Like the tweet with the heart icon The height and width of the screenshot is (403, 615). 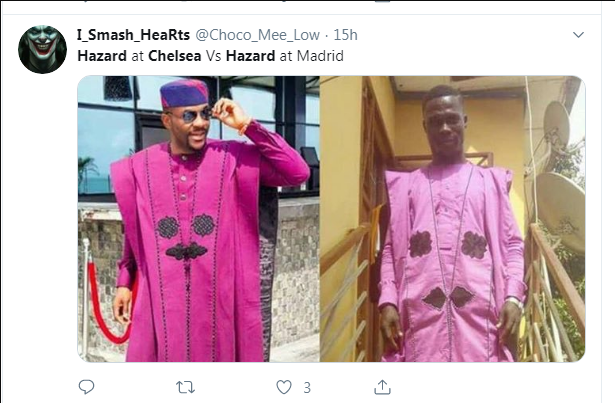[x=285, y=386]
